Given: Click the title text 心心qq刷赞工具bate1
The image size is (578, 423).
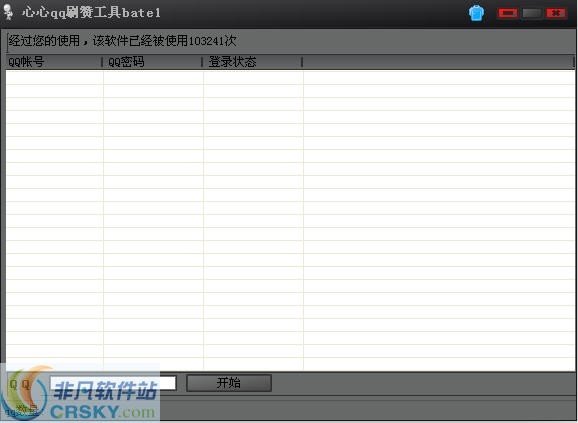Looking at the screenshot, I should click(92, 13).
